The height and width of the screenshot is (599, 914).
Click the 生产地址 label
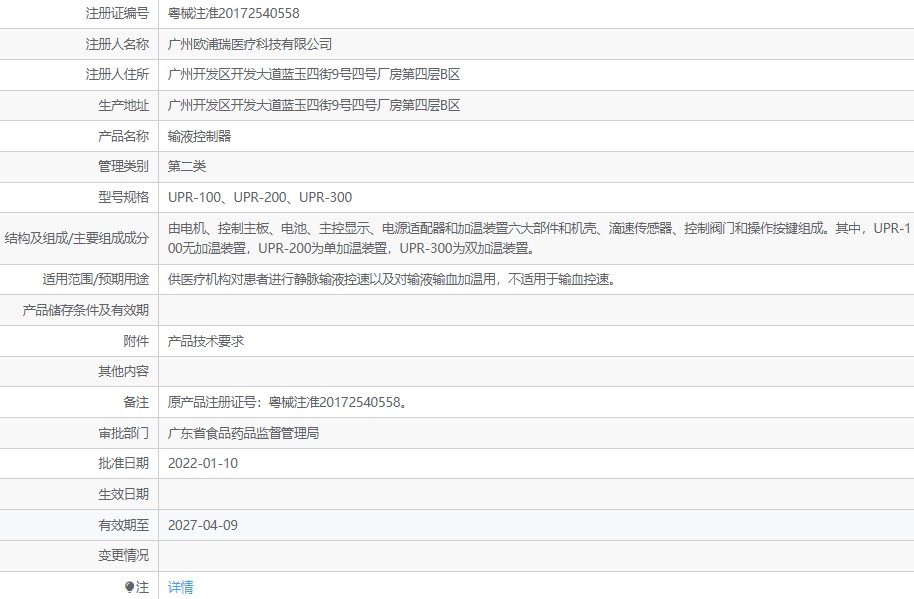(x=124, y=105)
